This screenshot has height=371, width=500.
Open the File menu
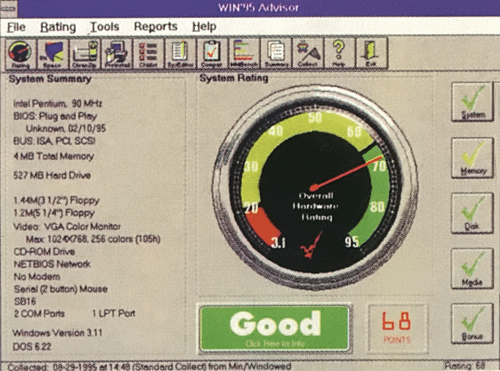coord(16,27)
